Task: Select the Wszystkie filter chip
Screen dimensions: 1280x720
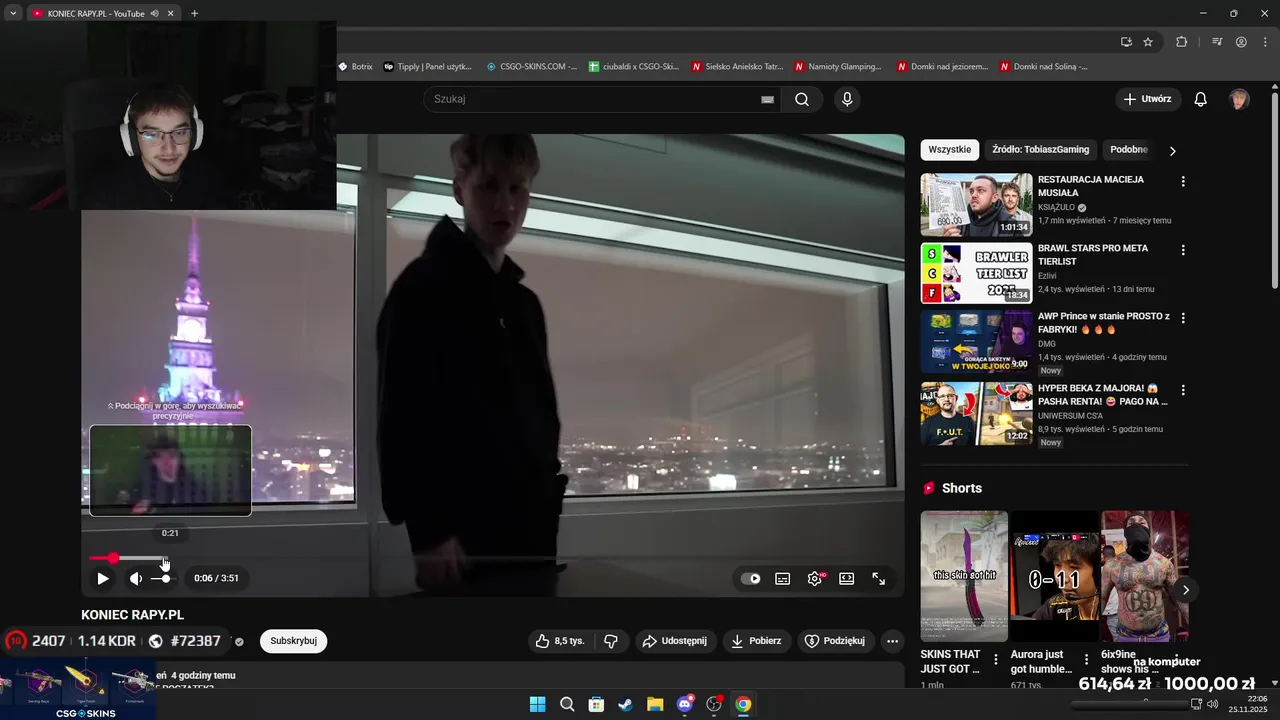Action: (950, 149)
